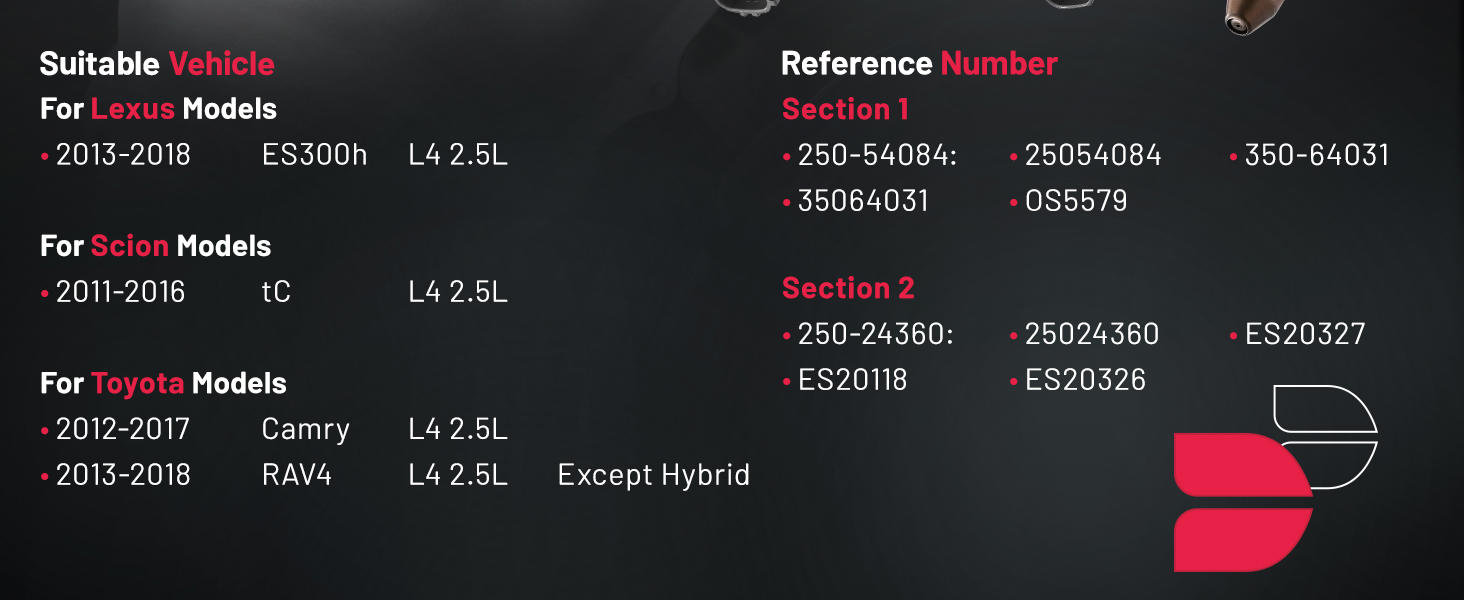Screen dimensions: 1464x600
Task: Select the ES300h model entry
Action: [315, 155]
